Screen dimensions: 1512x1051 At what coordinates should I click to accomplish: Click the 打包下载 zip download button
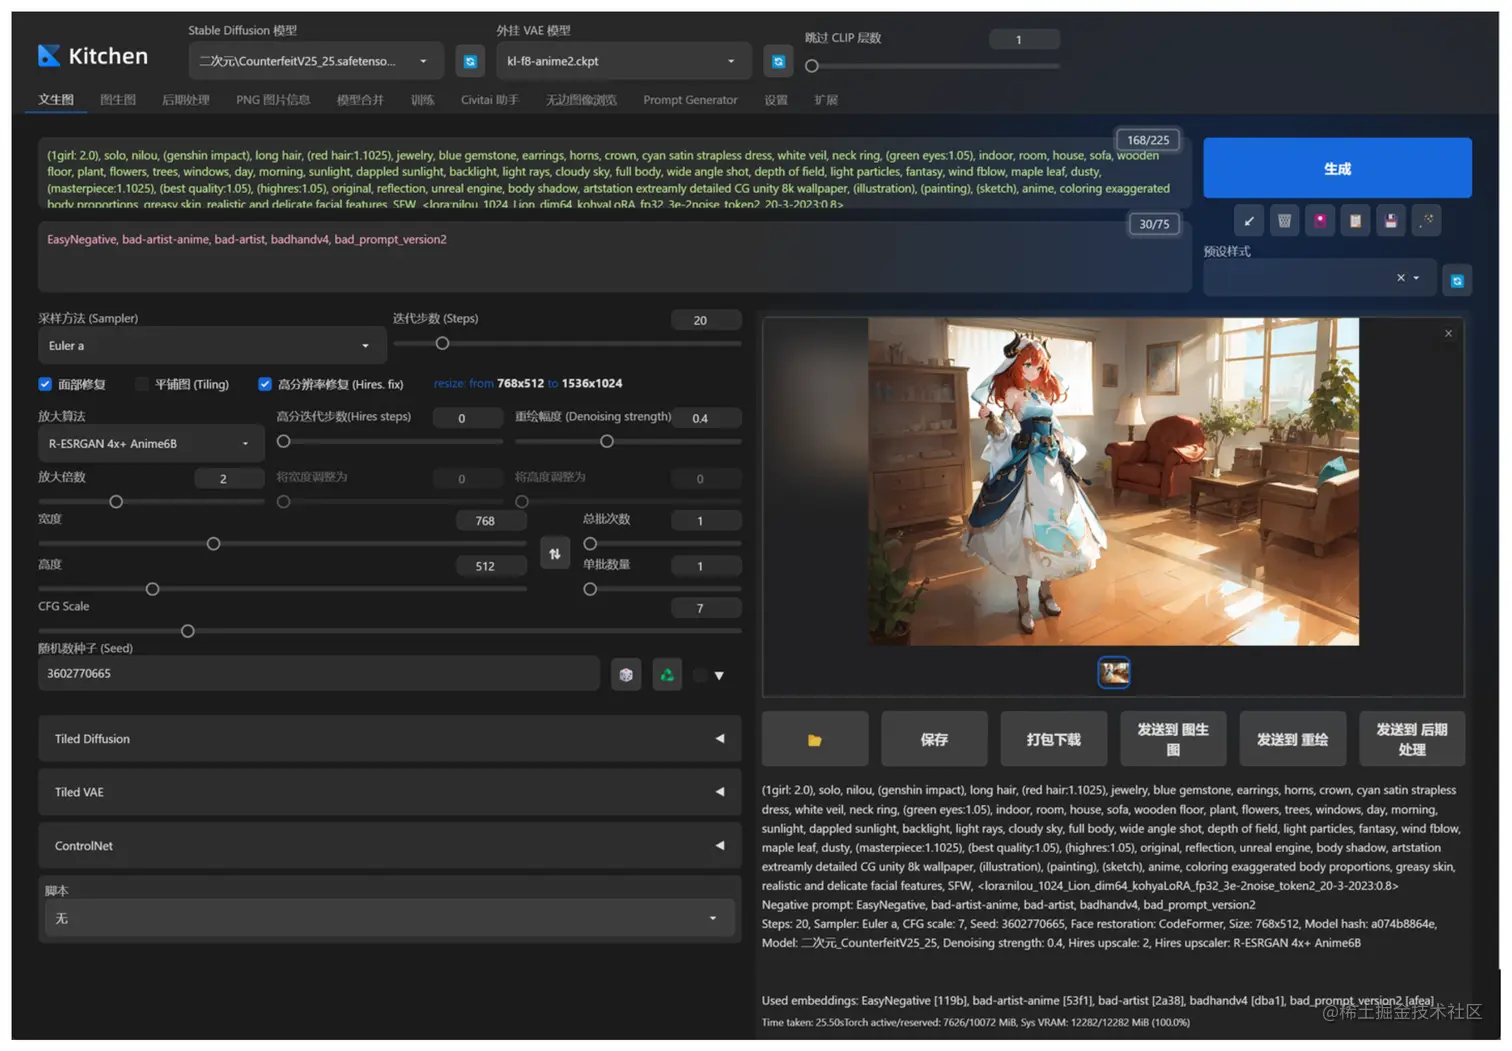[x=1054, y=740]
